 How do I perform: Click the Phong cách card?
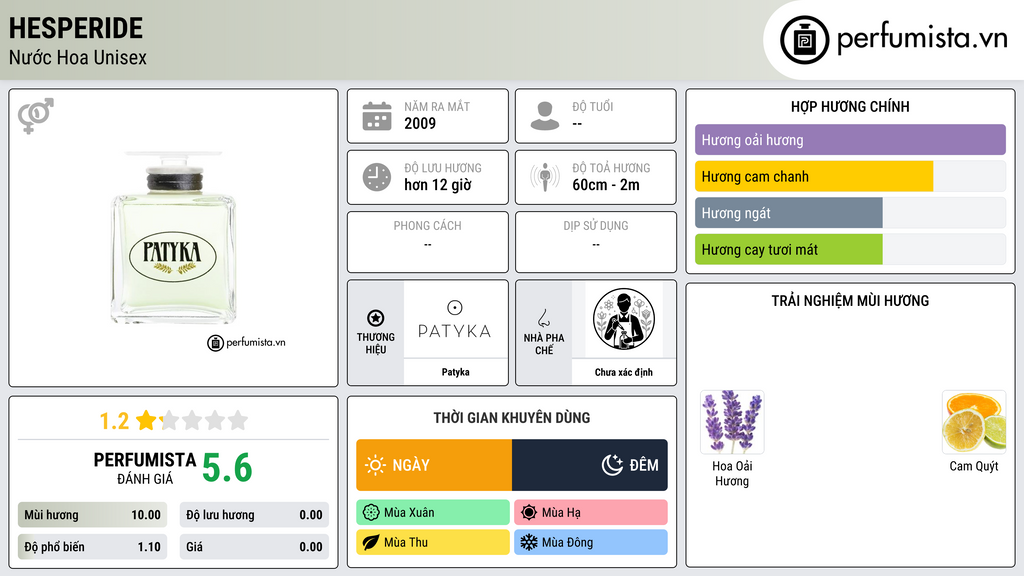coord(428,242)
